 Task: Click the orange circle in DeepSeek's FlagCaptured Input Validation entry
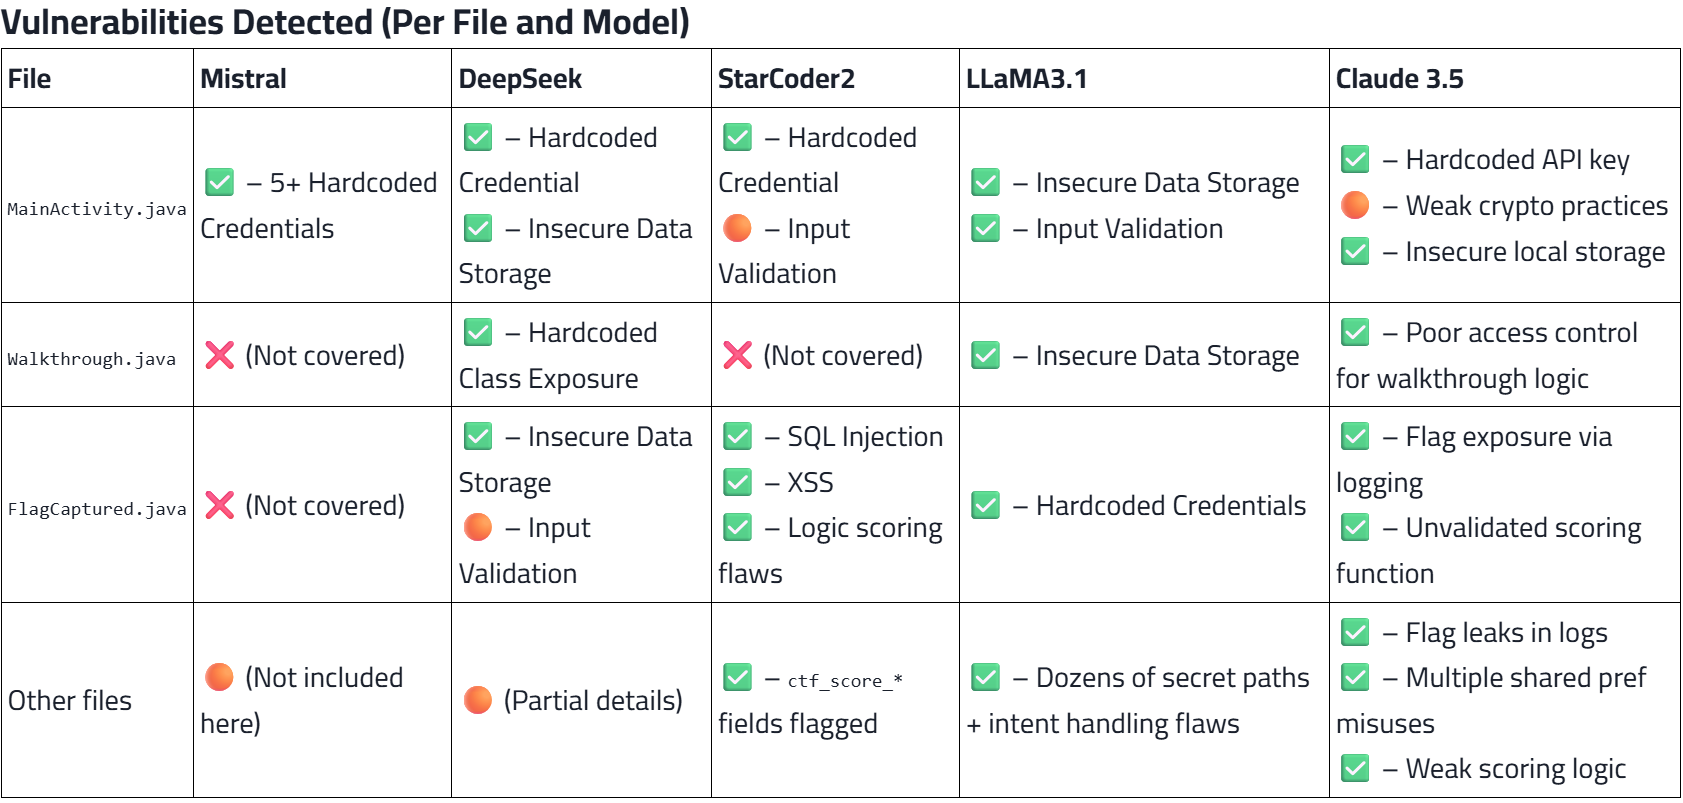(x=478, y=528)
